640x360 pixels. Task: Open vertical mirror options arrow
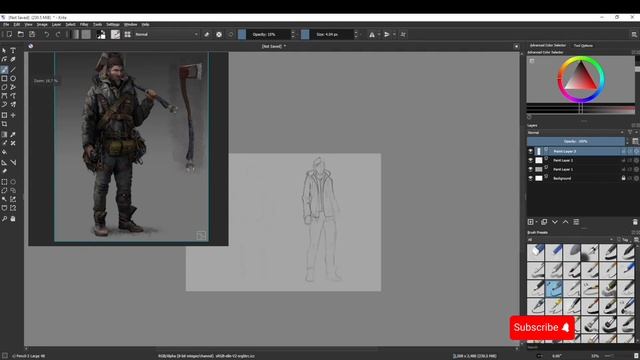point(394,35)
